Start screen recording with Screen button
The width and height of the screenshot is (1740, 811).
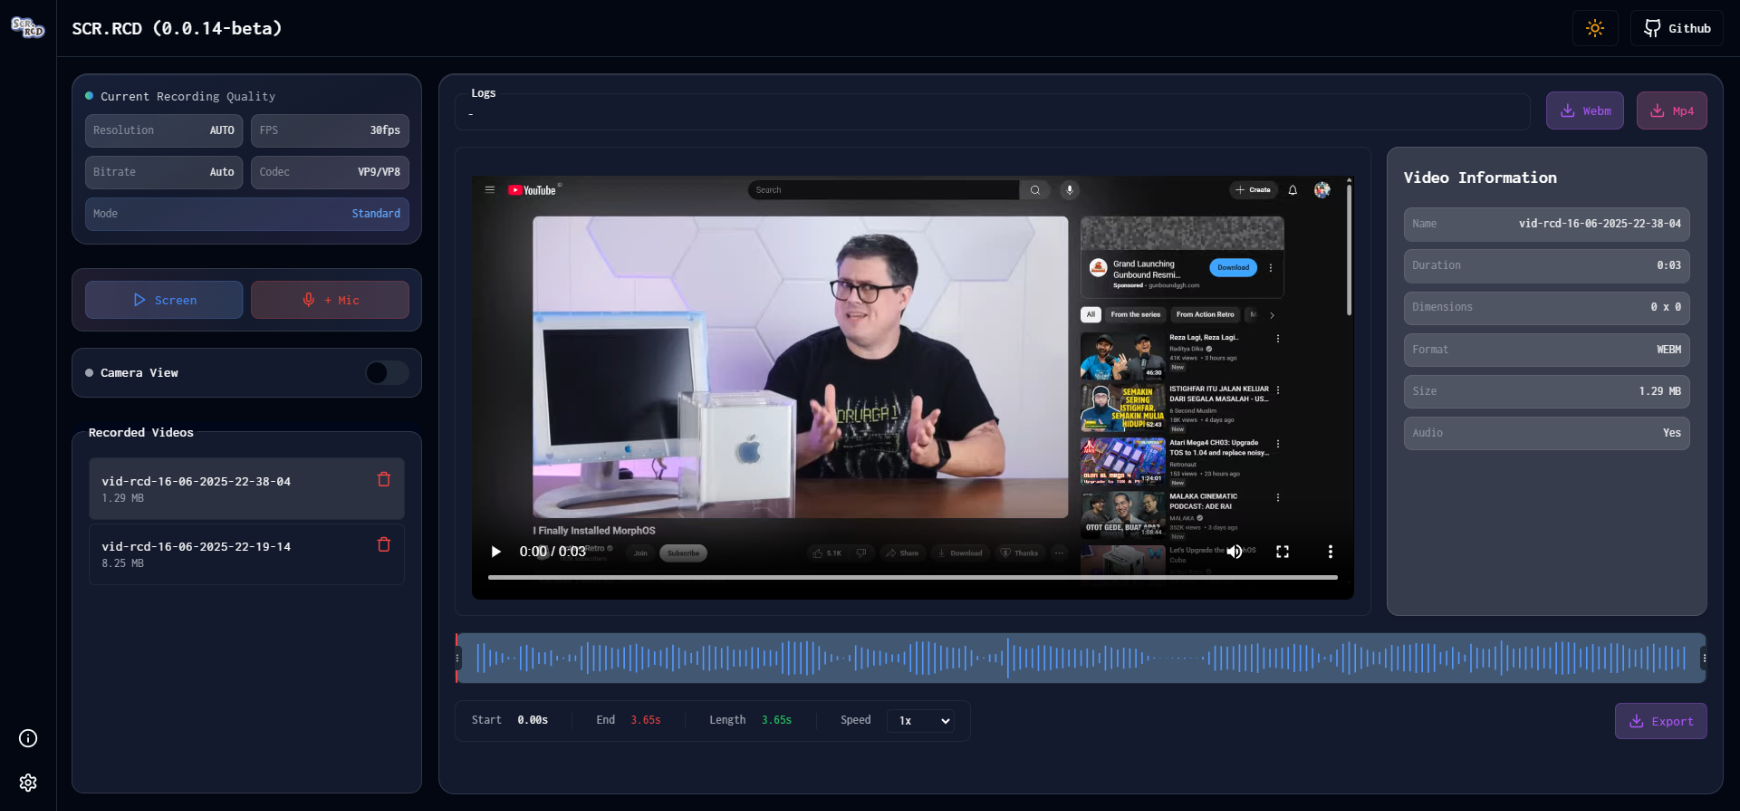click(164, 300)
